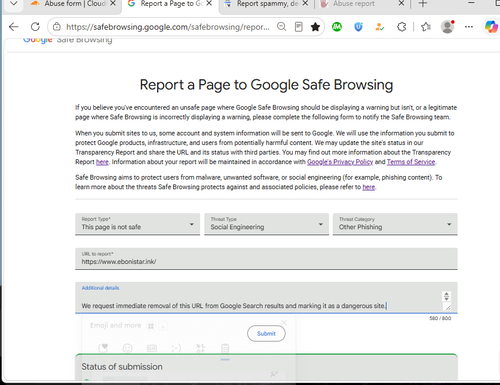Click the safebrowsing.google.com address bar
500x385 pixels.
168,27
